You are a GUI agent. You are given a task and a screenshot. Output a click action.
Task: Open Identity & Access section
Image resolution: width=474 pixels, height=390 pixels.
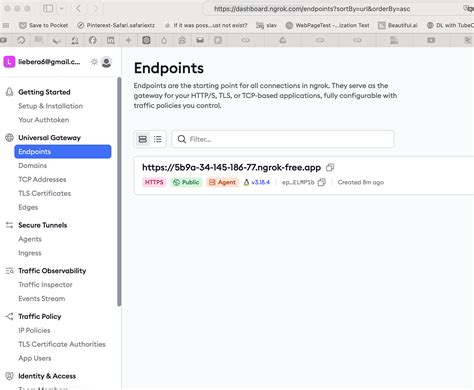47,376
